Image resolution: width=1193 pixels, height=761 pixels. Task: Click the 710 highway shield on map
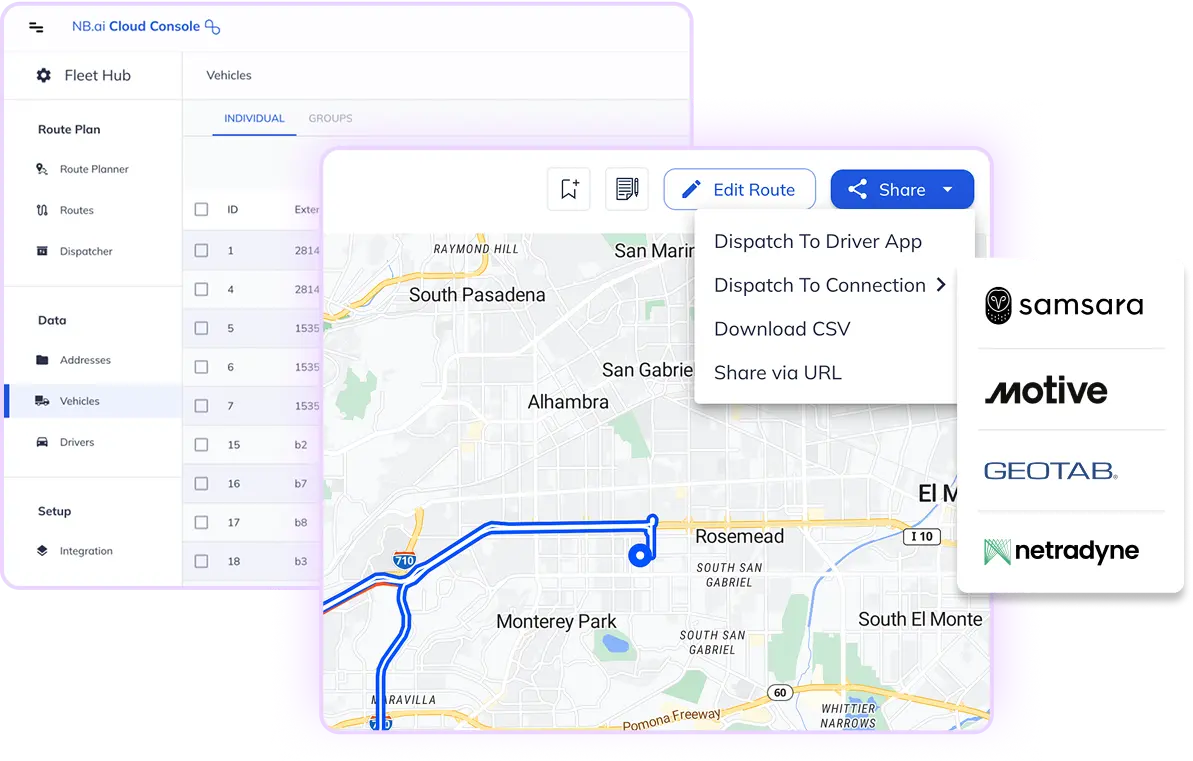click(404, 560)
